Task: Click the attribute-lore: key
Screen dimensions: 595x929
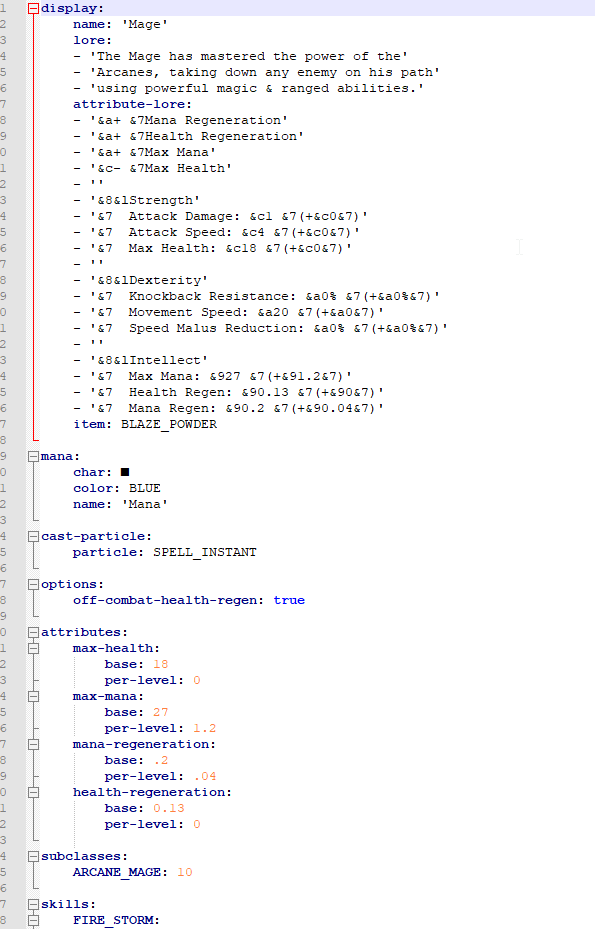Action: click(132, 104)
